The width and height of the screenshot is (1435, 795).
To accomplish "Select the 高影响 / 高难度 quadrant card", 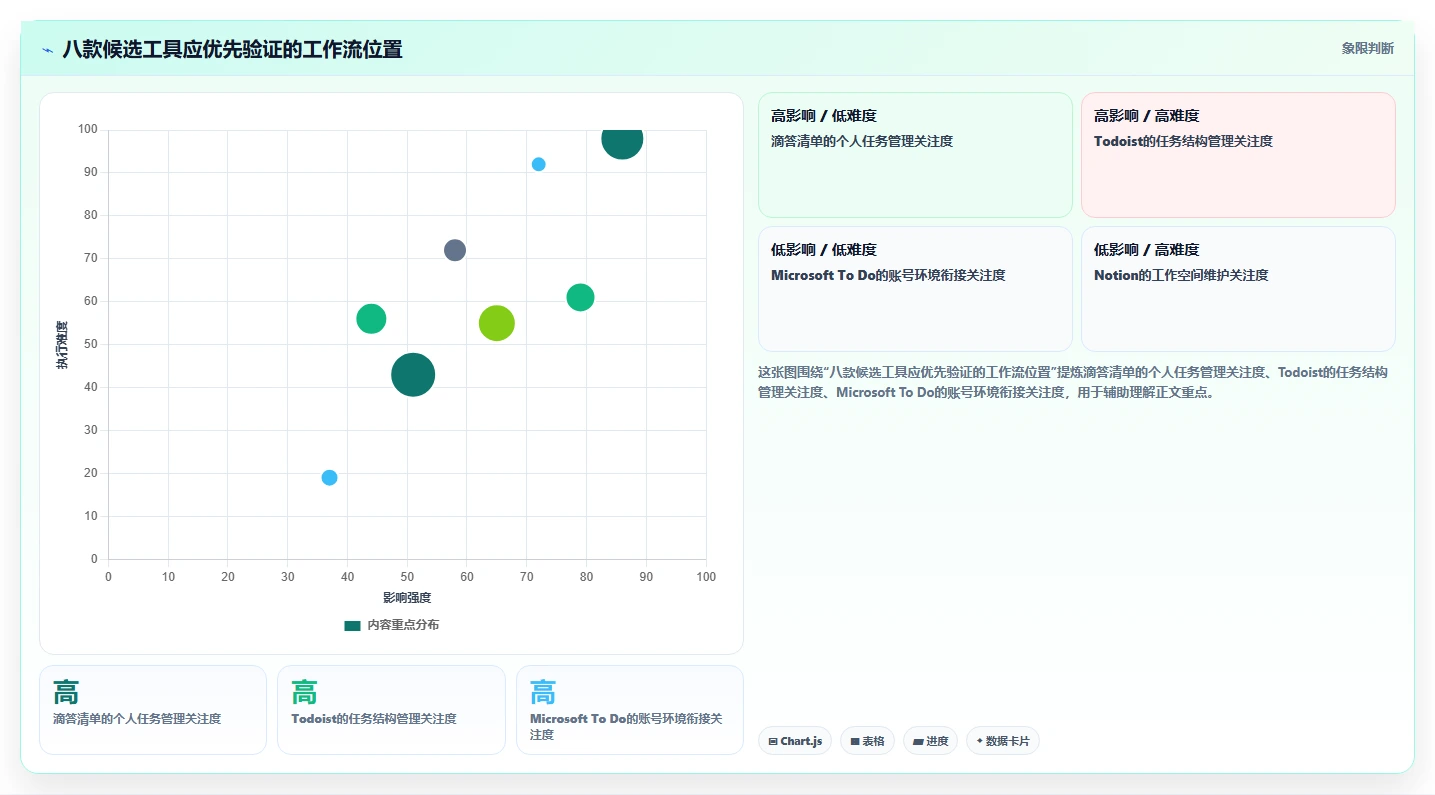I will point(1238,155).
